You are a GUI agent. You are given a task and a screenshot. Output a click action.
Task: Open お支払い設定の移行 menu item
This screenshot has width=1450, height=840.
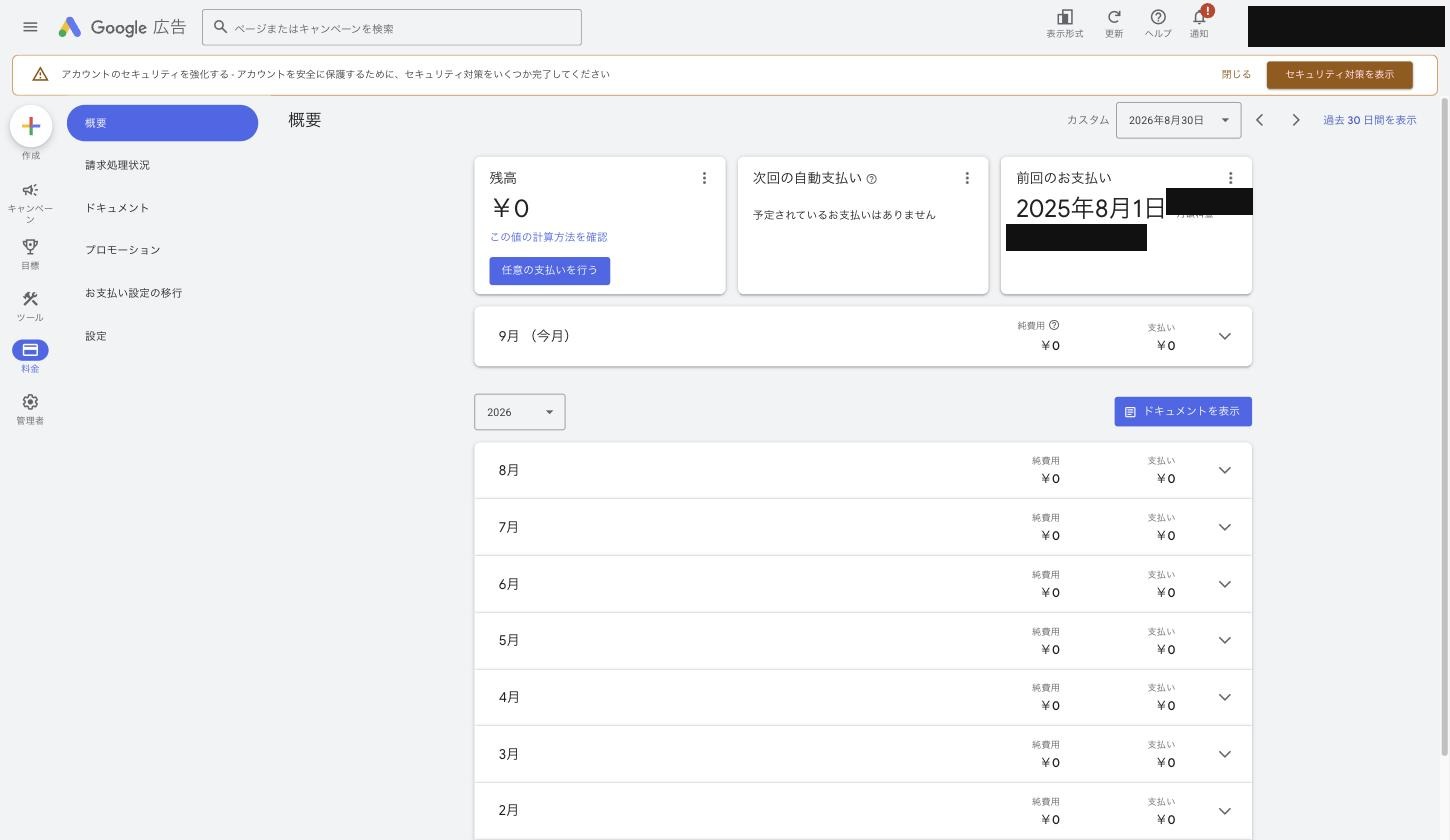133,293
